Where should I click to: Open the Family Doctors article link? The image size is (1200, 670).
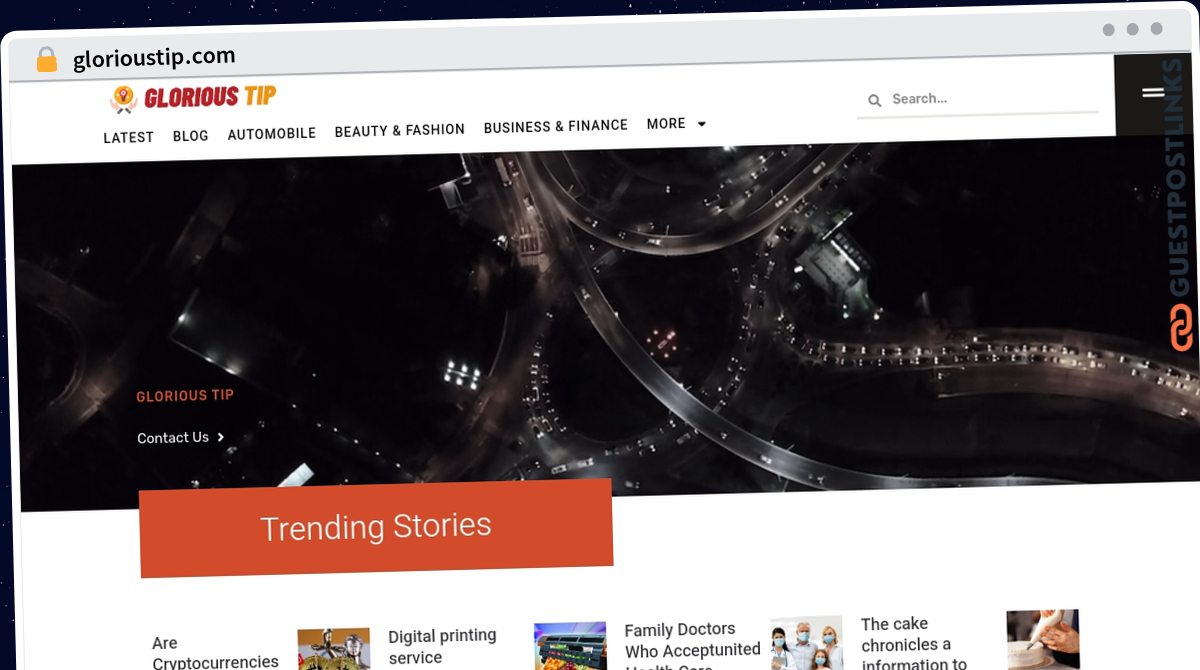tap(693, 644)
